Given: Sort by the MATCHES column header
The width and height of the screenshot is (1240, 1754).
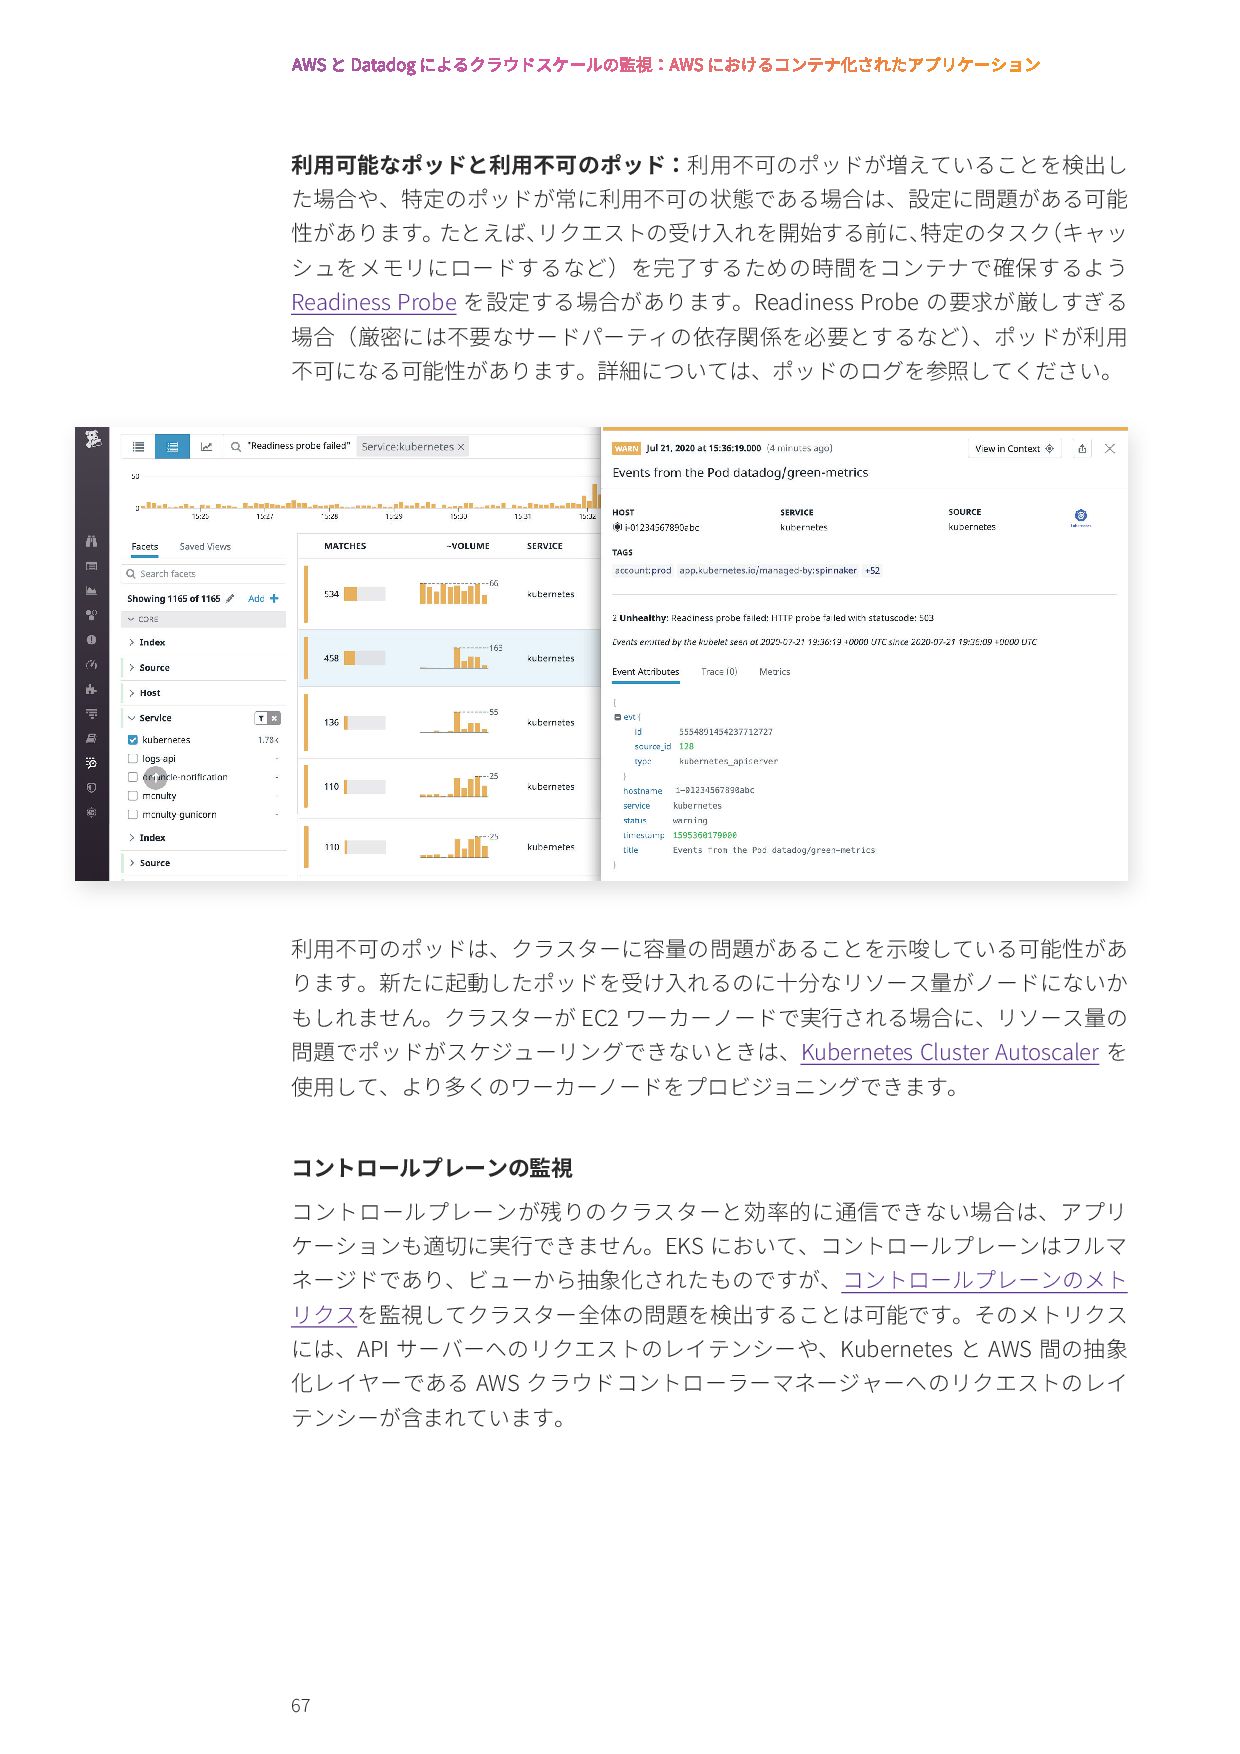Looking at the screenshot, I should click(x=345, y=546).
